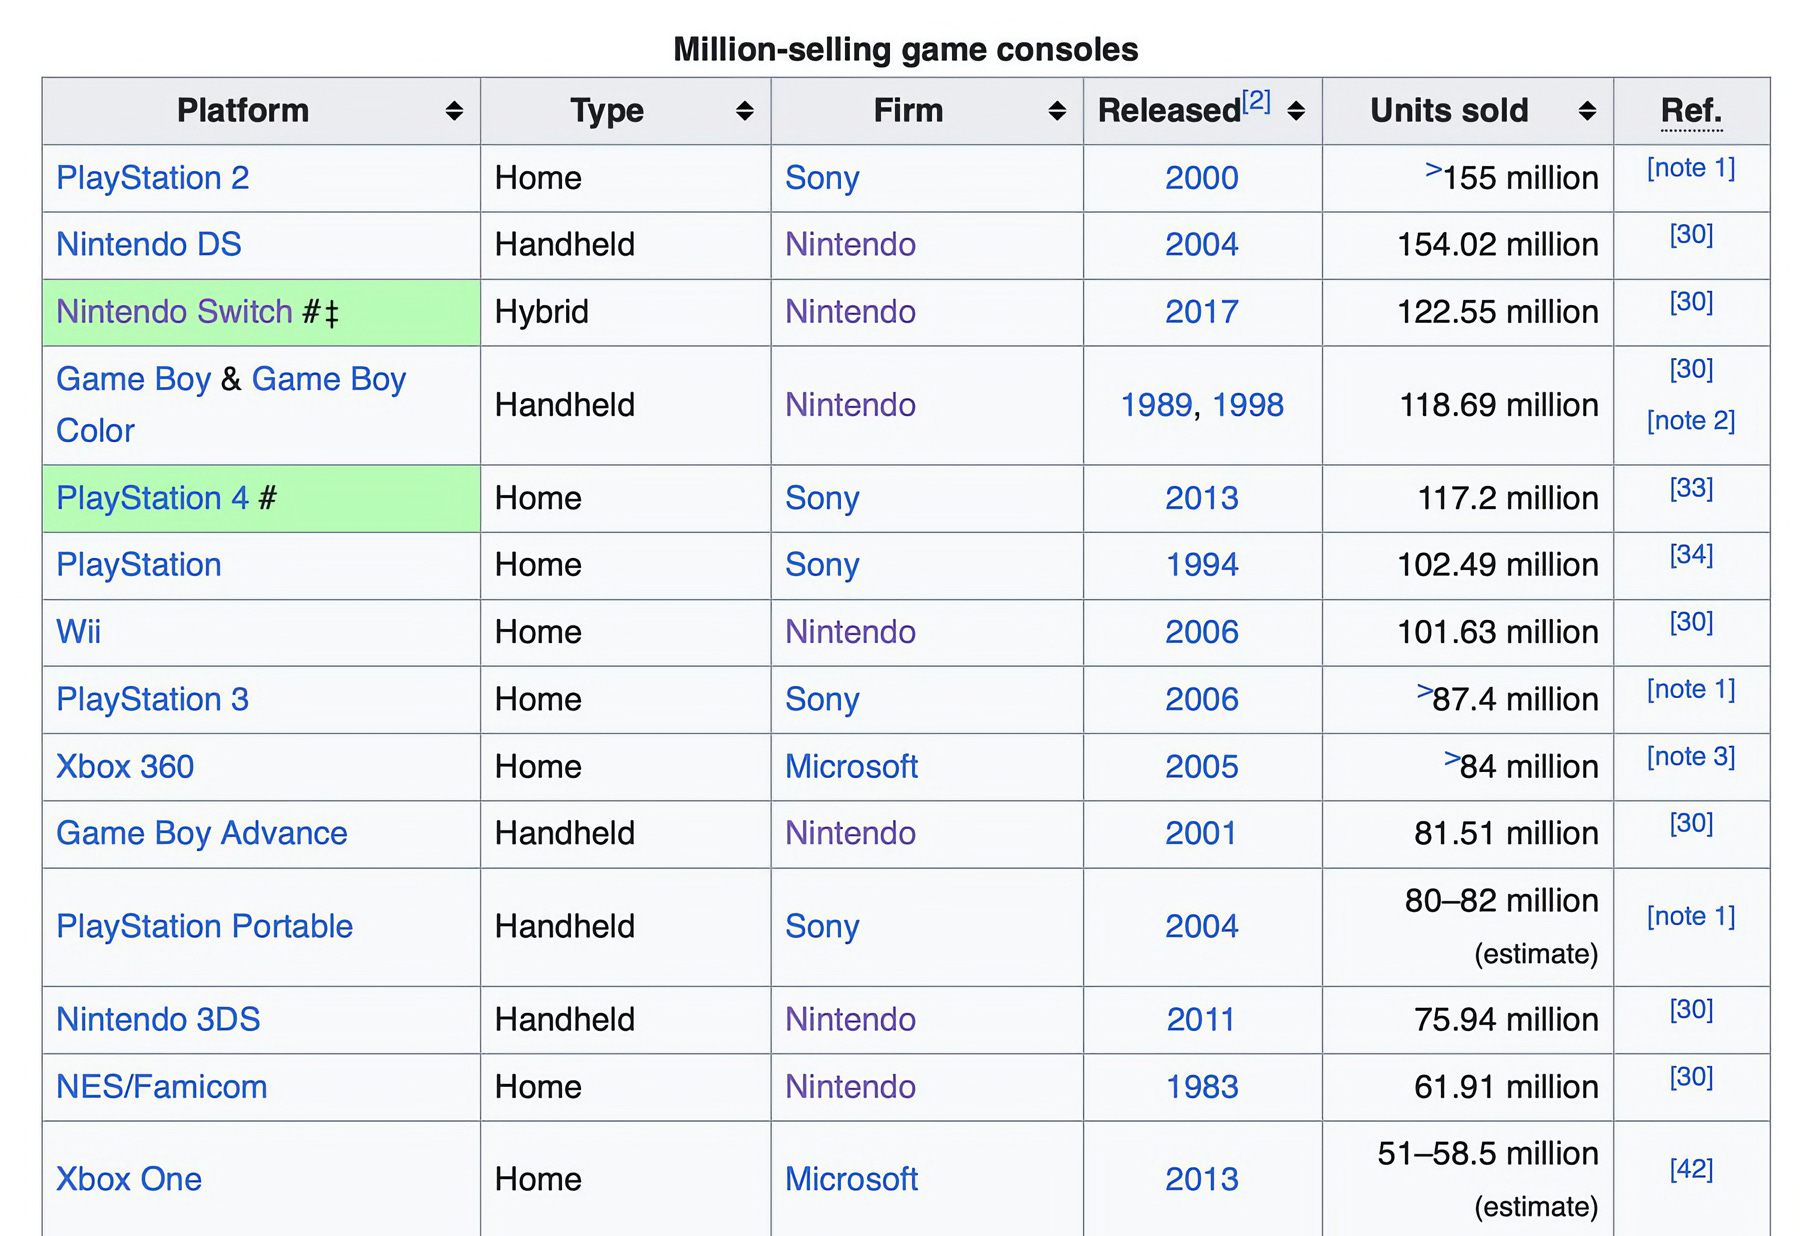
Task: Open the Wii platform link
Action: [x=78, y=632]
